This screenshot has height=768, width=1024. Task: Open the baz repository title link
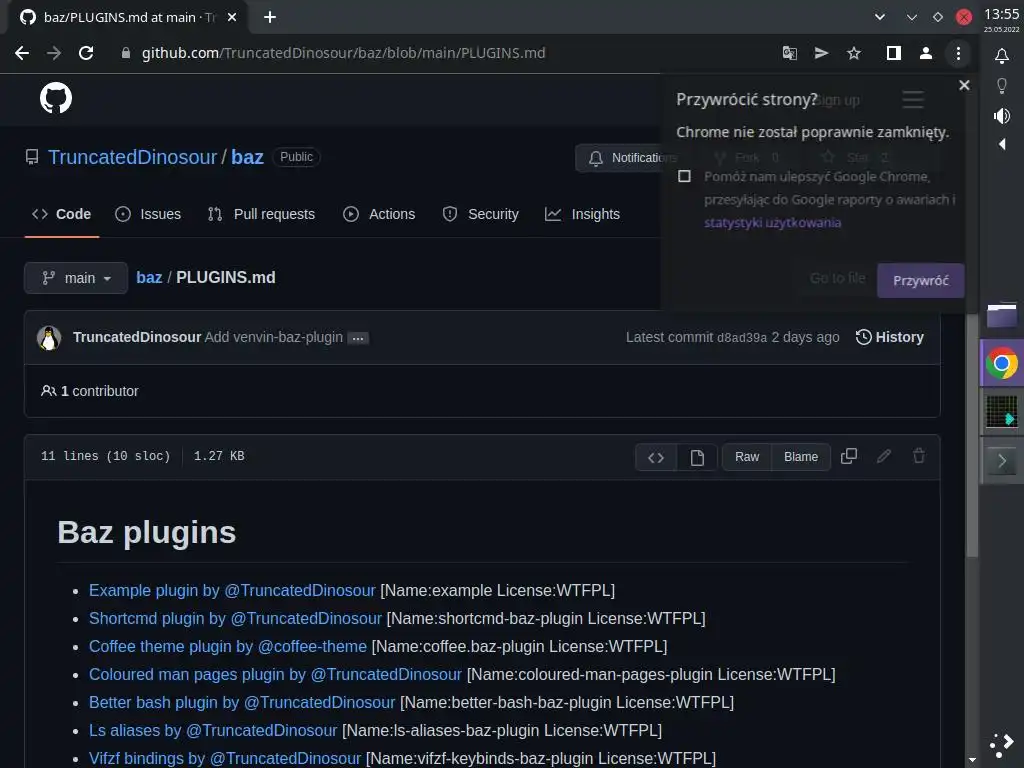point(248,157)
